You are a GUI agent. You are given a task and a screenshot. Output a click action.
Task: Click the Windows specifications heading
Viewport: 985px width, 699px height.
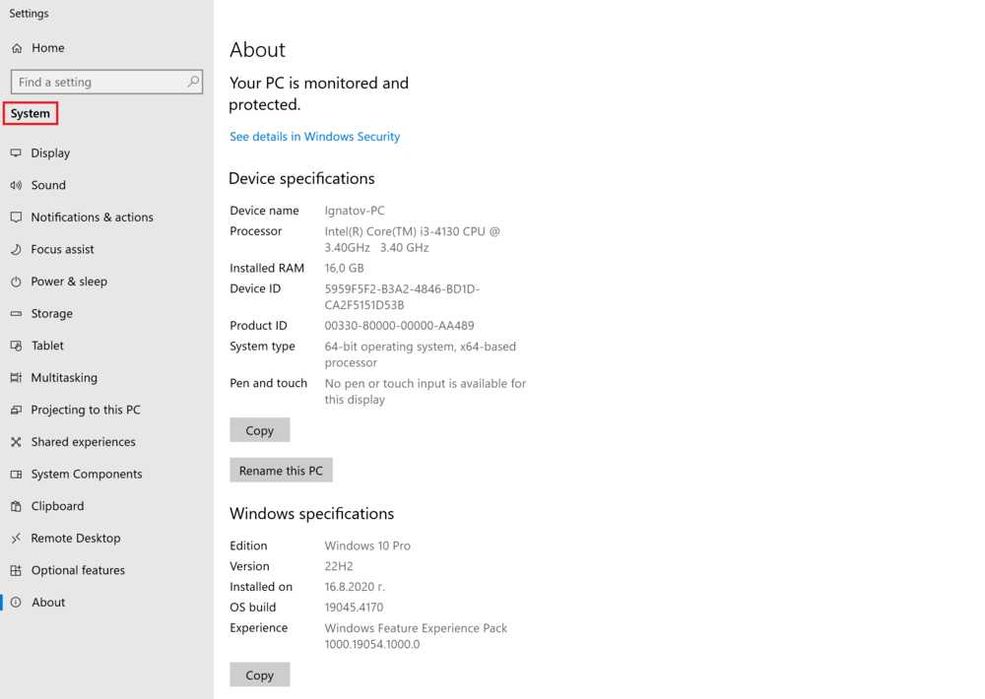(x=312, y=514)
